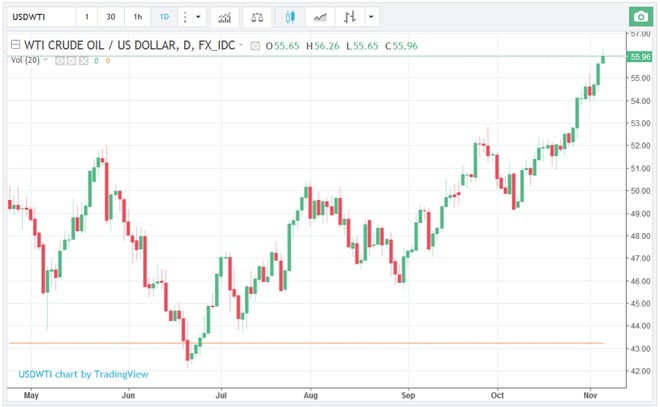Select candlestick chart style icon
Screen dimensions: 660x407
tap(290, 17)
